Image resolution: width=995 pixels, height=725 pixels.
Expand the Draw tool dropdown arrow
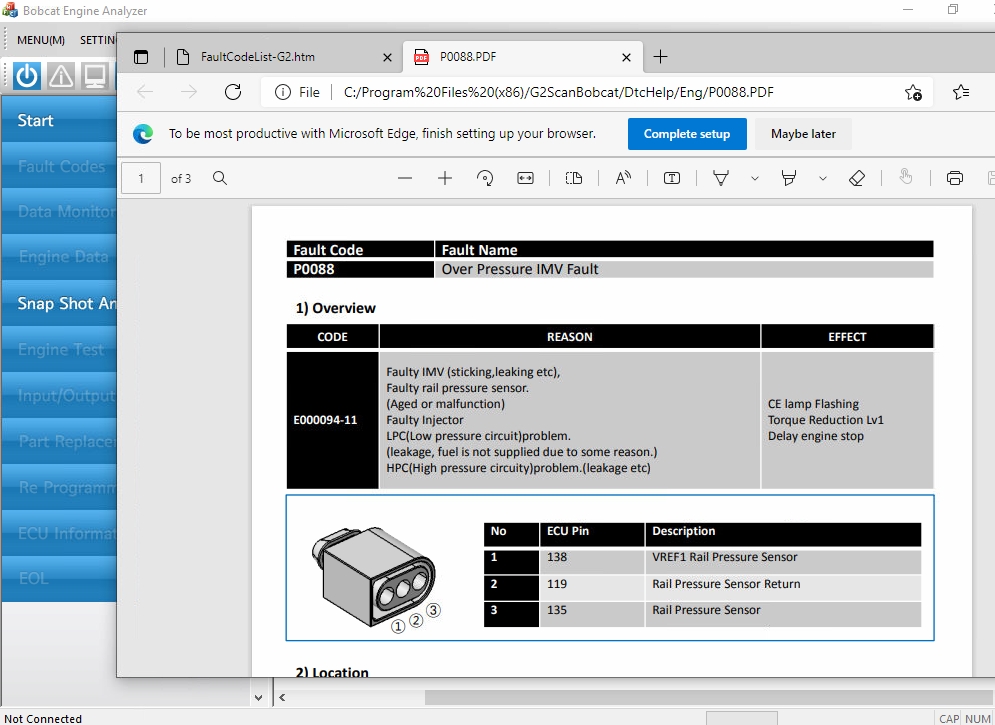pyautogui.click(x=754, y=178)
